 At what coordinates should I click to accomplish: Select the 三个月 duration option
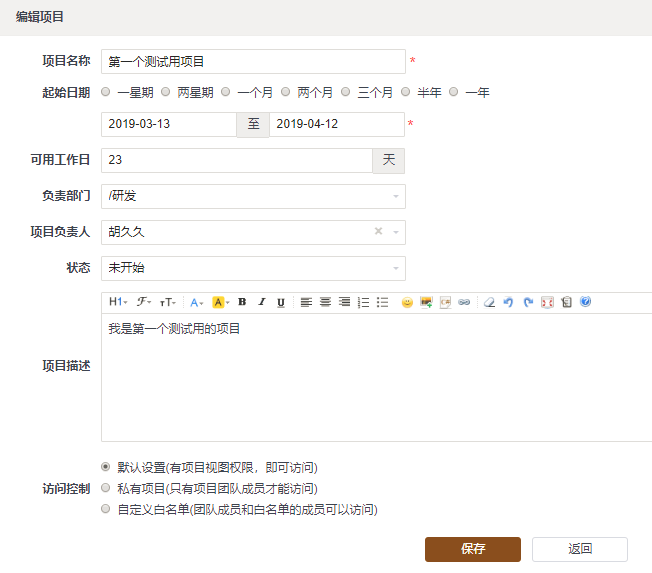[345, 92]
